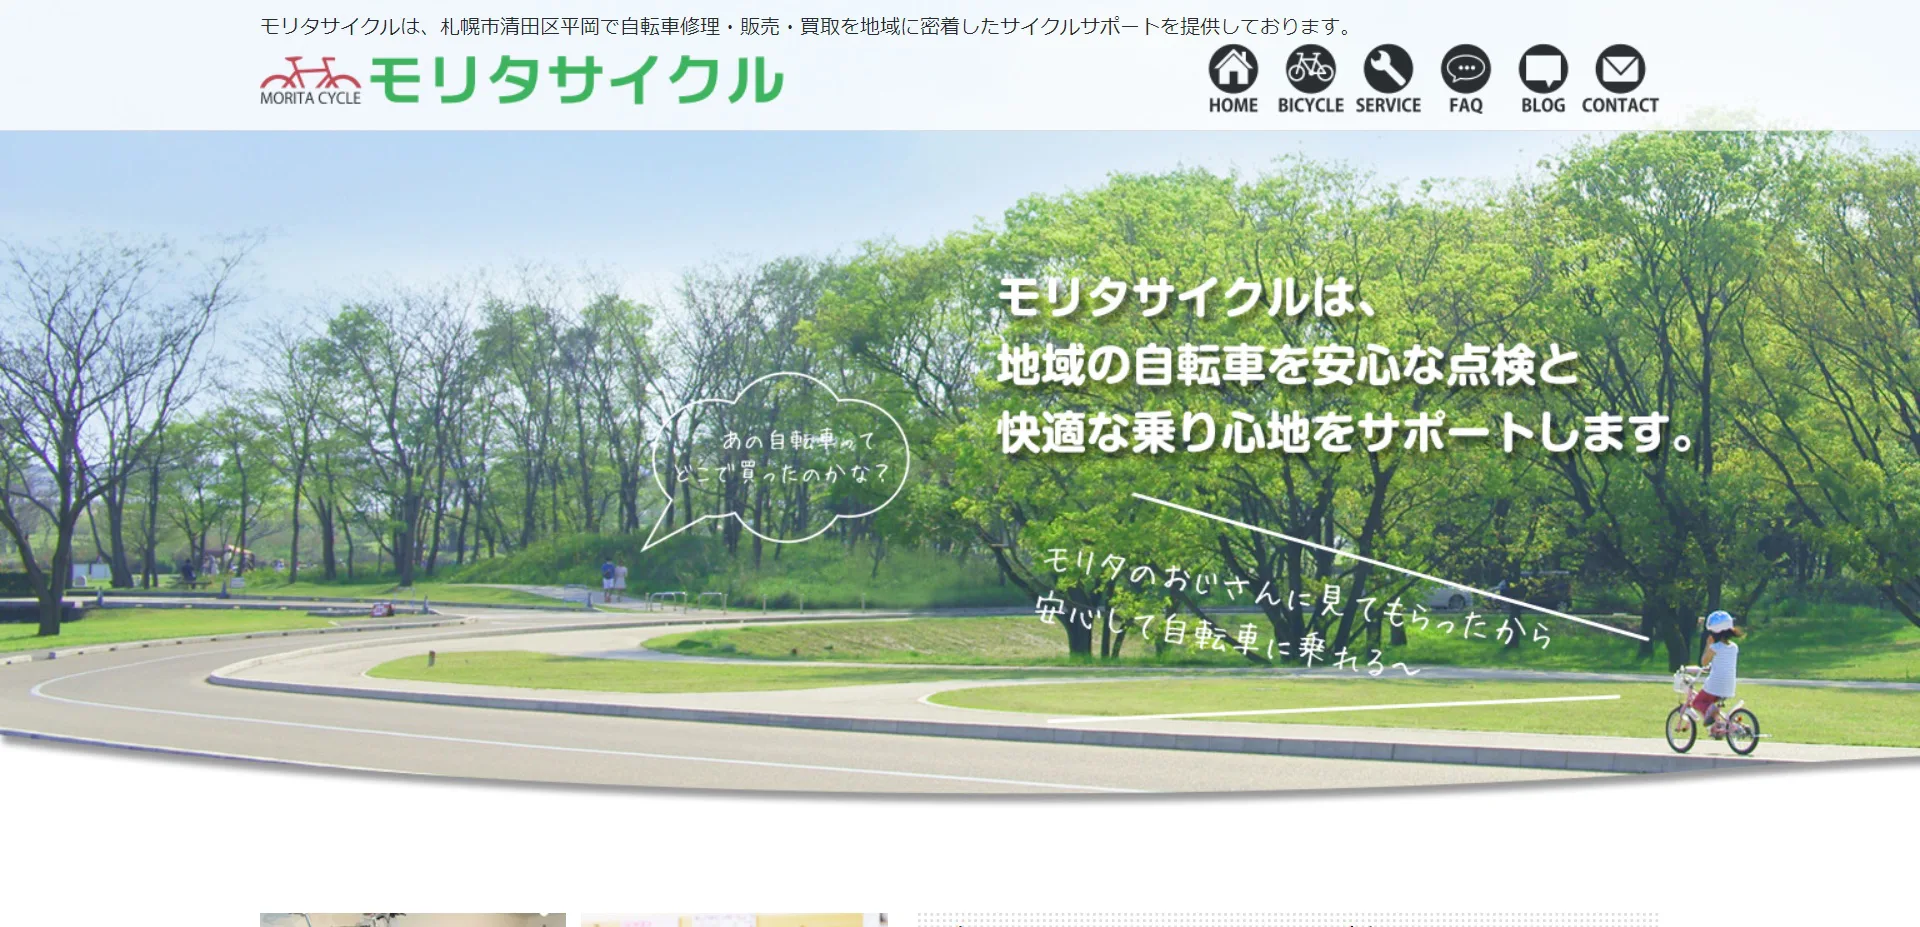Select the BICYCLE text label in menu
This screenshot has height=927, width=1920.
point(1310,105)
